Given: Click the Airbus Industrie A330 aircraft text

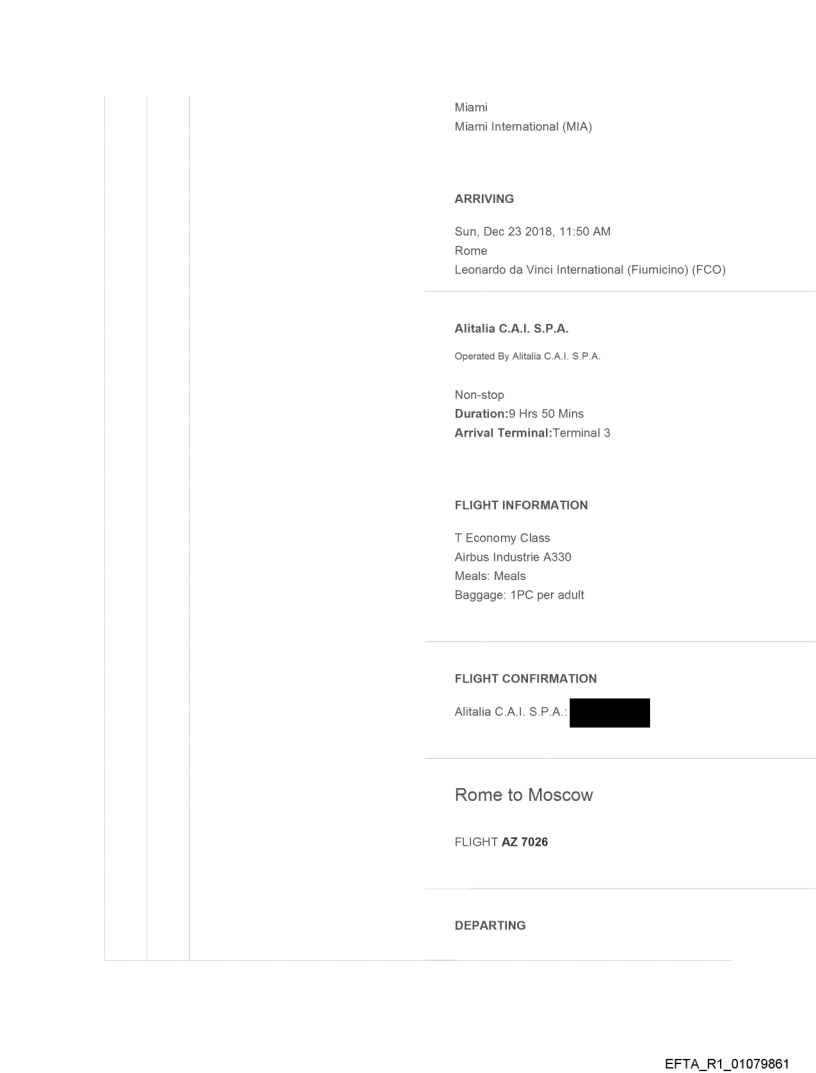Looking at the screenshot, I should click(513, 557).
